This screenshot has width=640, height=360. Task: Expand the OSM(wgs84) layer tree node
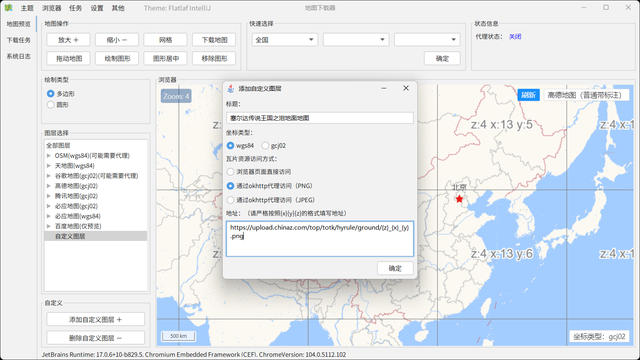click(x=49, y=156)
